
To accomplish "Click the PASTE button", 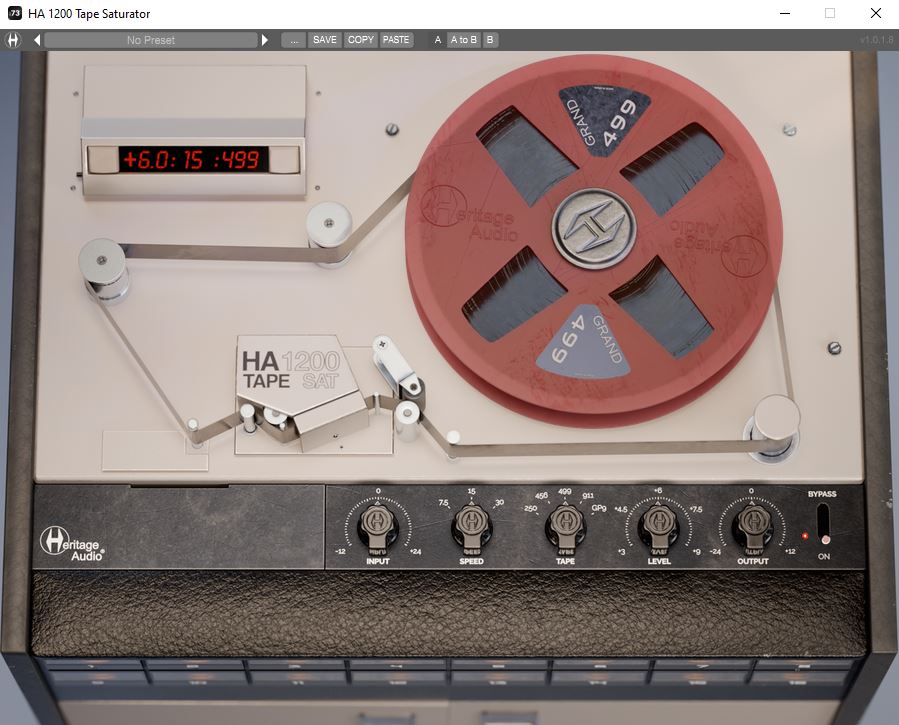I will (x=395, y=40).
